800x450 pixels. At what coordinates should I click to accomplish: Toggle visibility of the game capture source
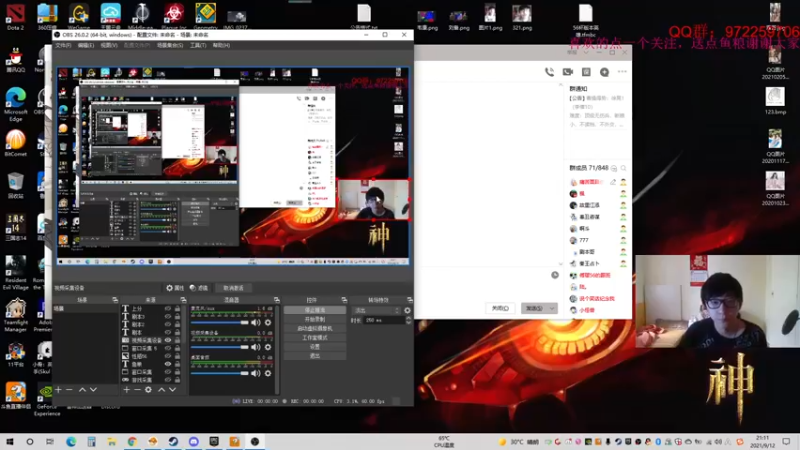(x=167, y=380)
